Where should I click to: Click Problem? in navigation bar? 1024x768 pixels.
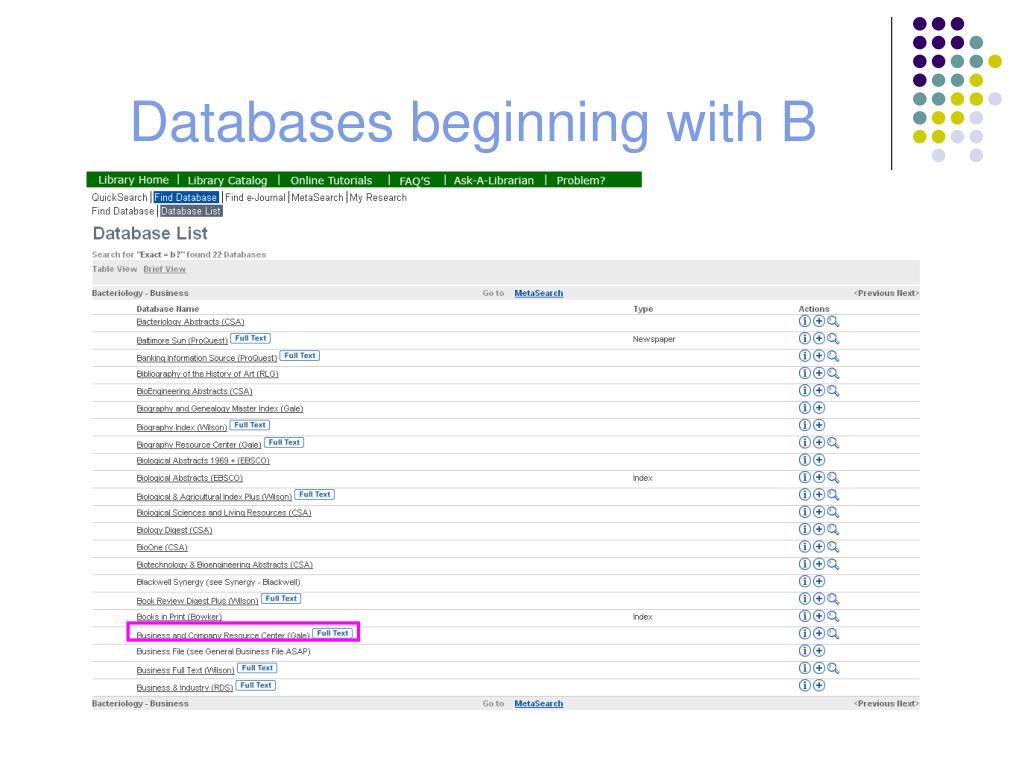pos(581,180)
